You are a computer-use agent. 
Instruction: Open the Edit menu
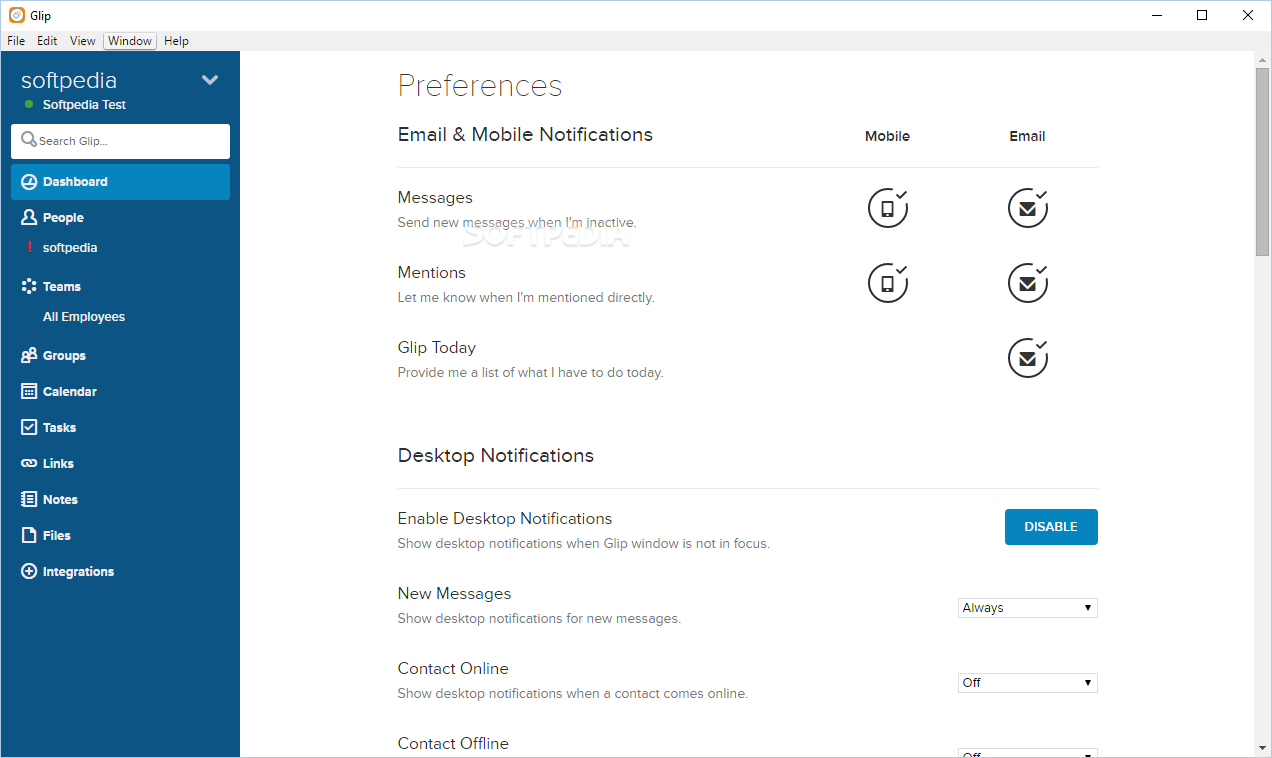(x=47, y=41)
